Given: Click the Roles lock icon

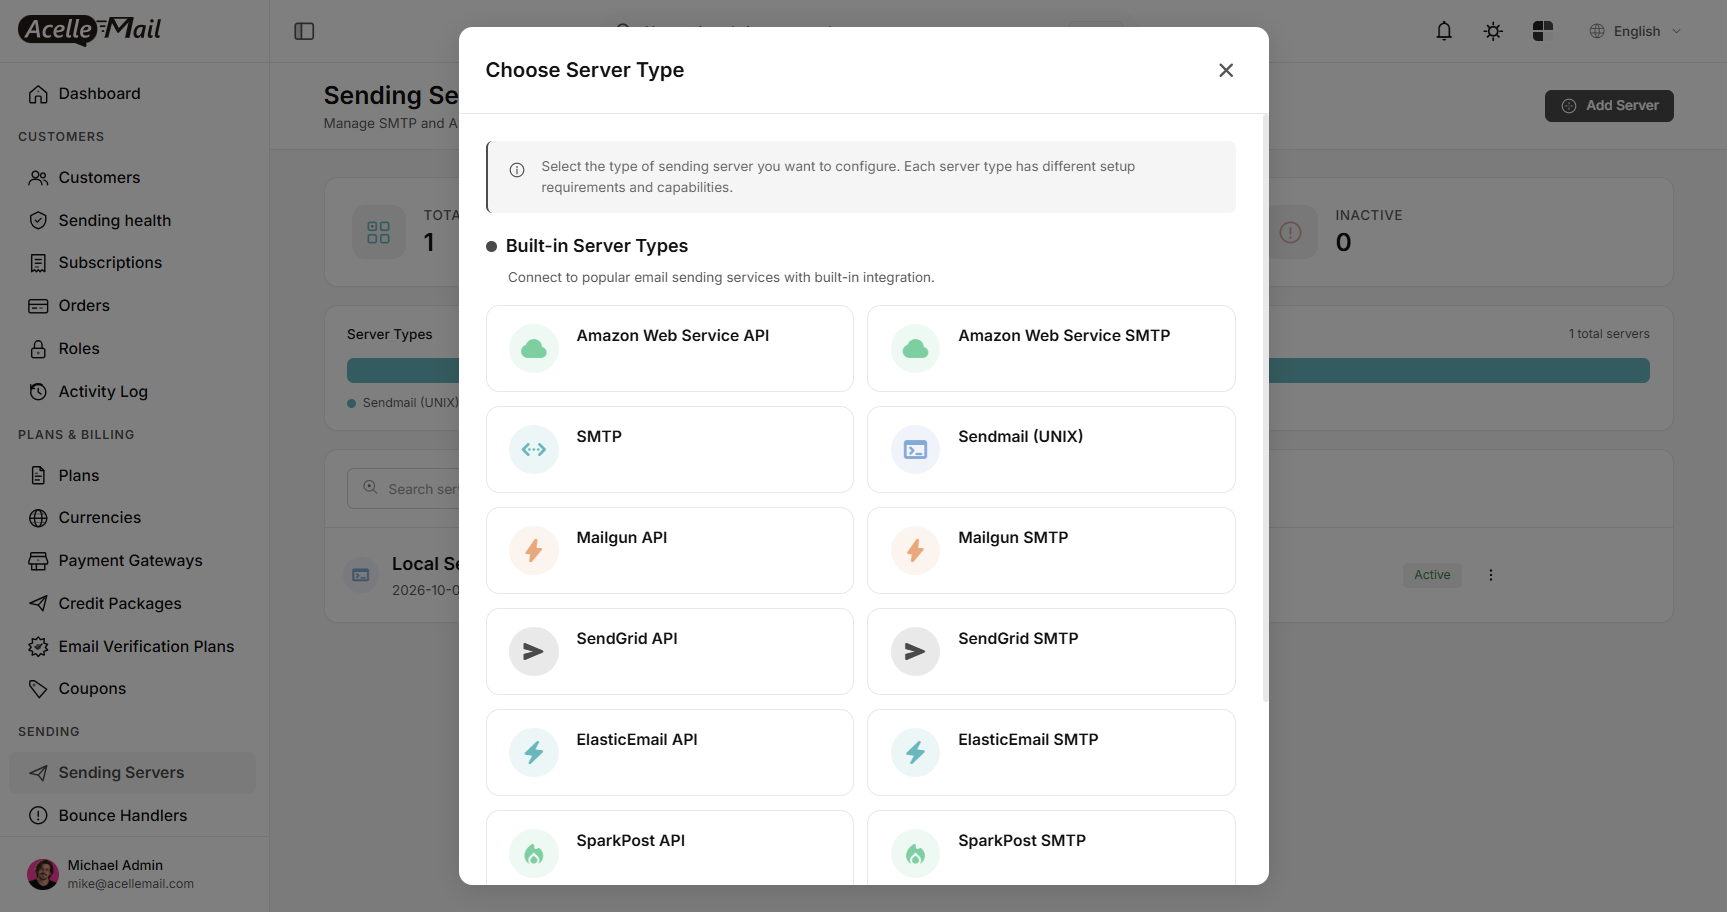Looking at the screenshot, I should point(38,349).
